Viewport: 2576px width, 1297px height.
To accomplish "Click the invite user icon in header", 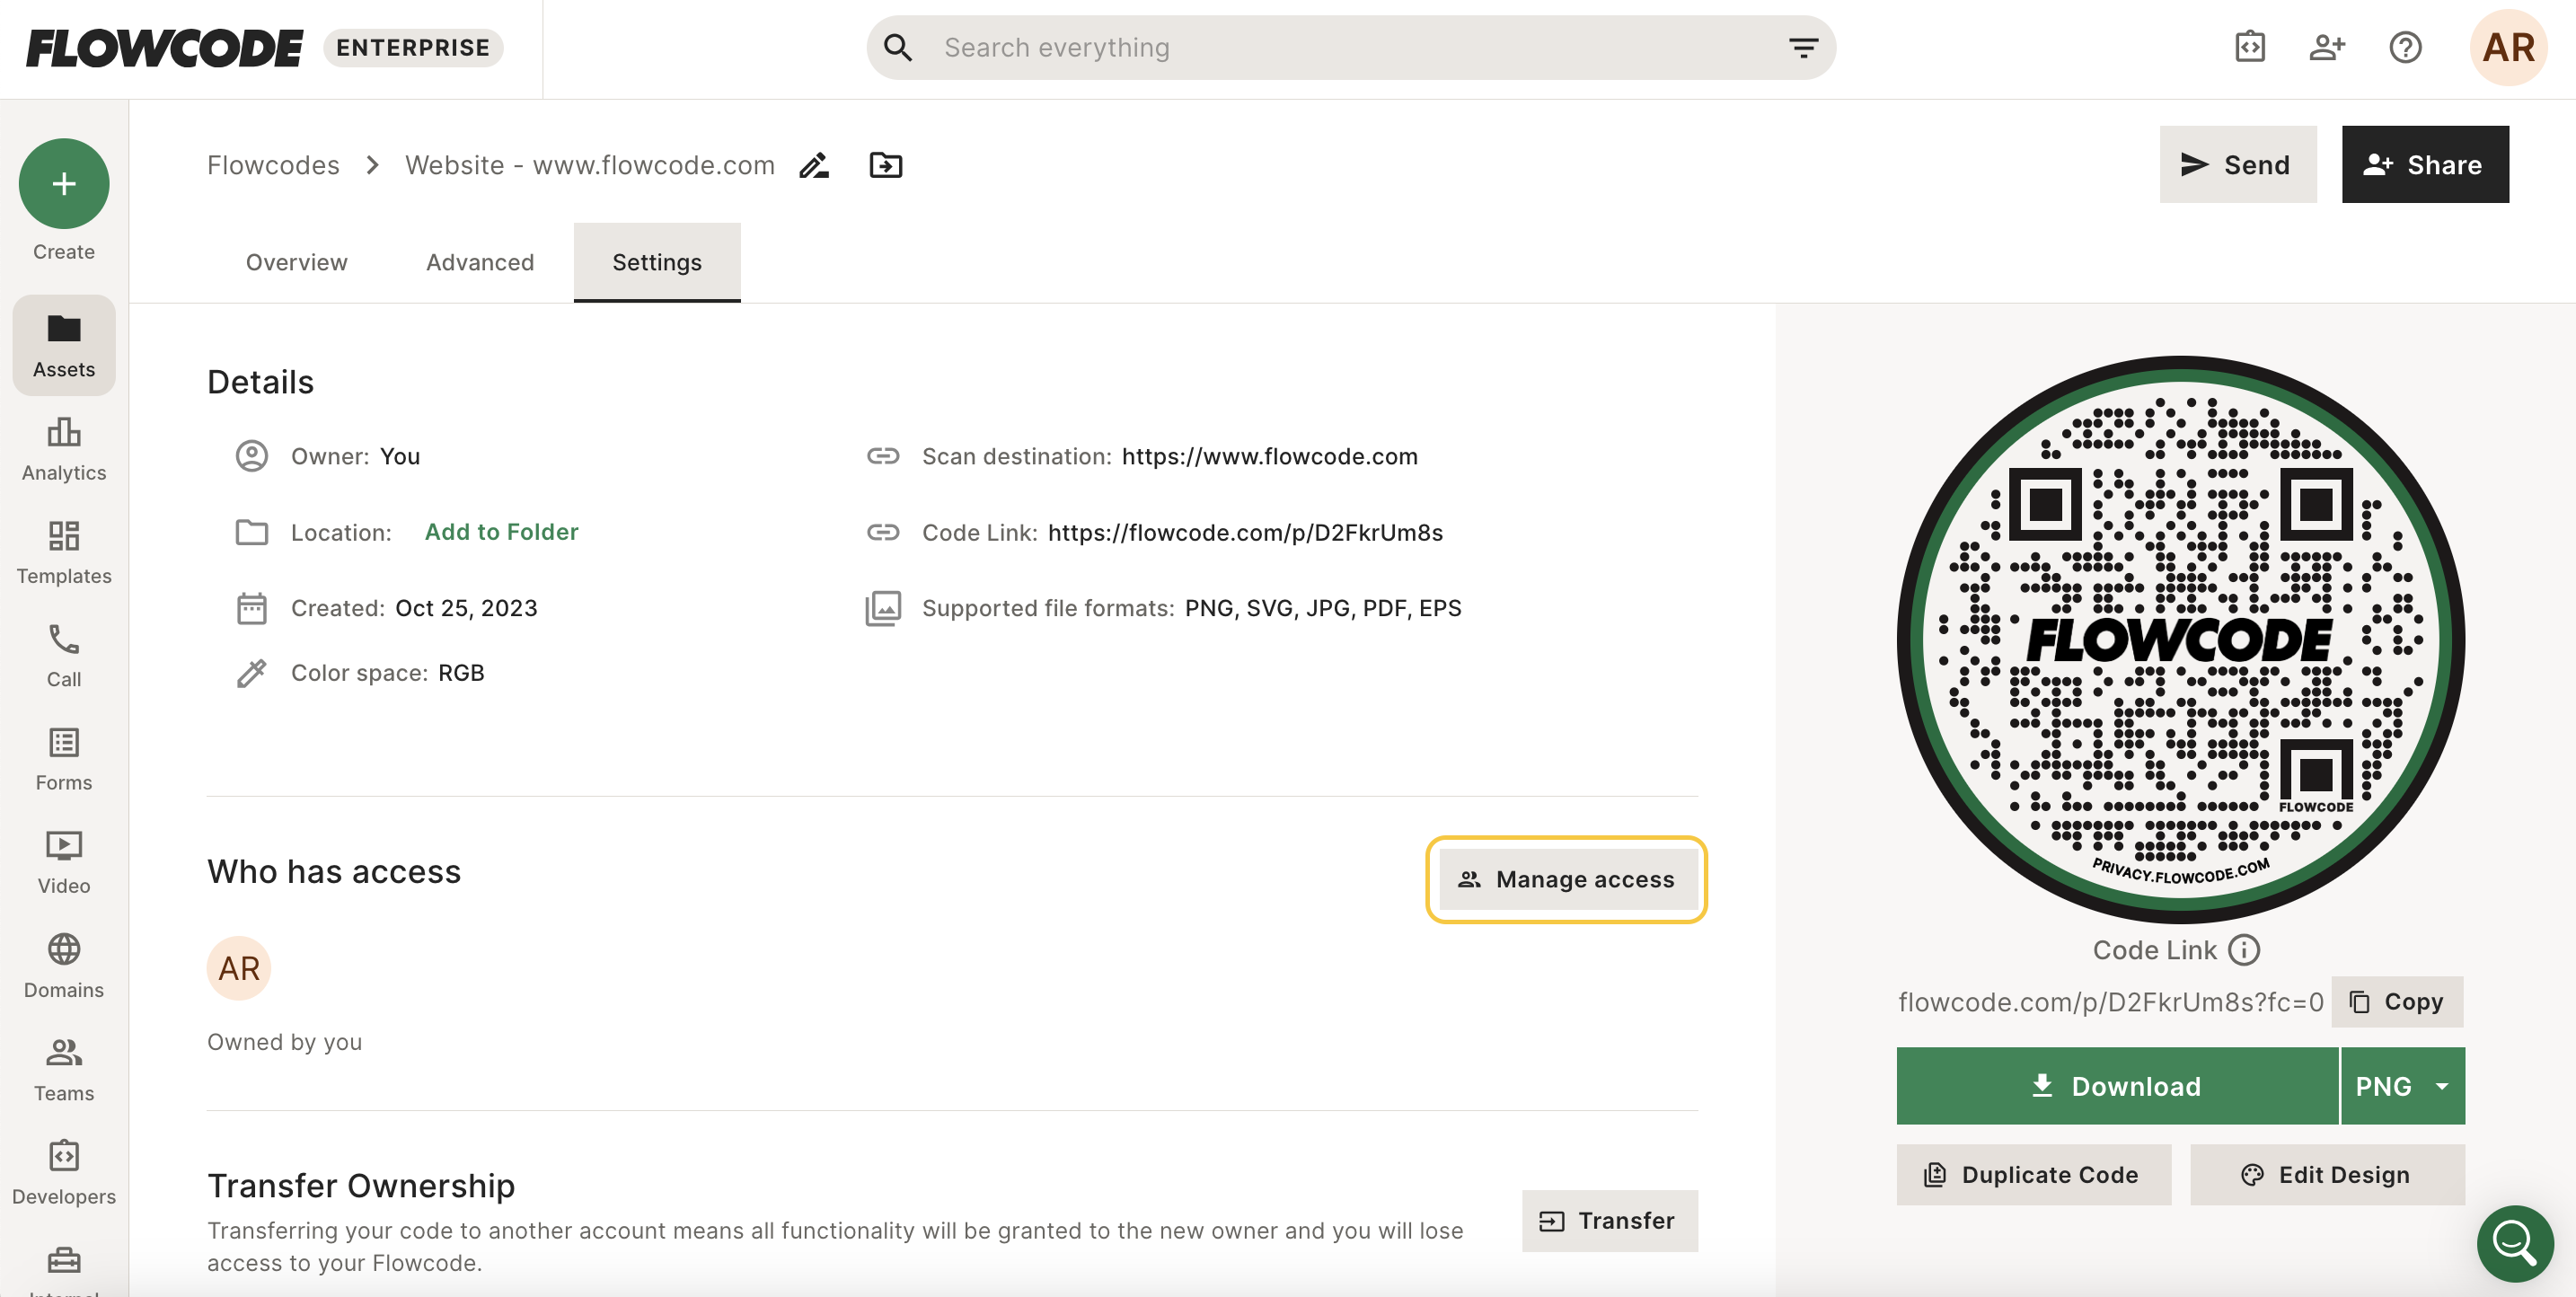I will [2327, 47].
